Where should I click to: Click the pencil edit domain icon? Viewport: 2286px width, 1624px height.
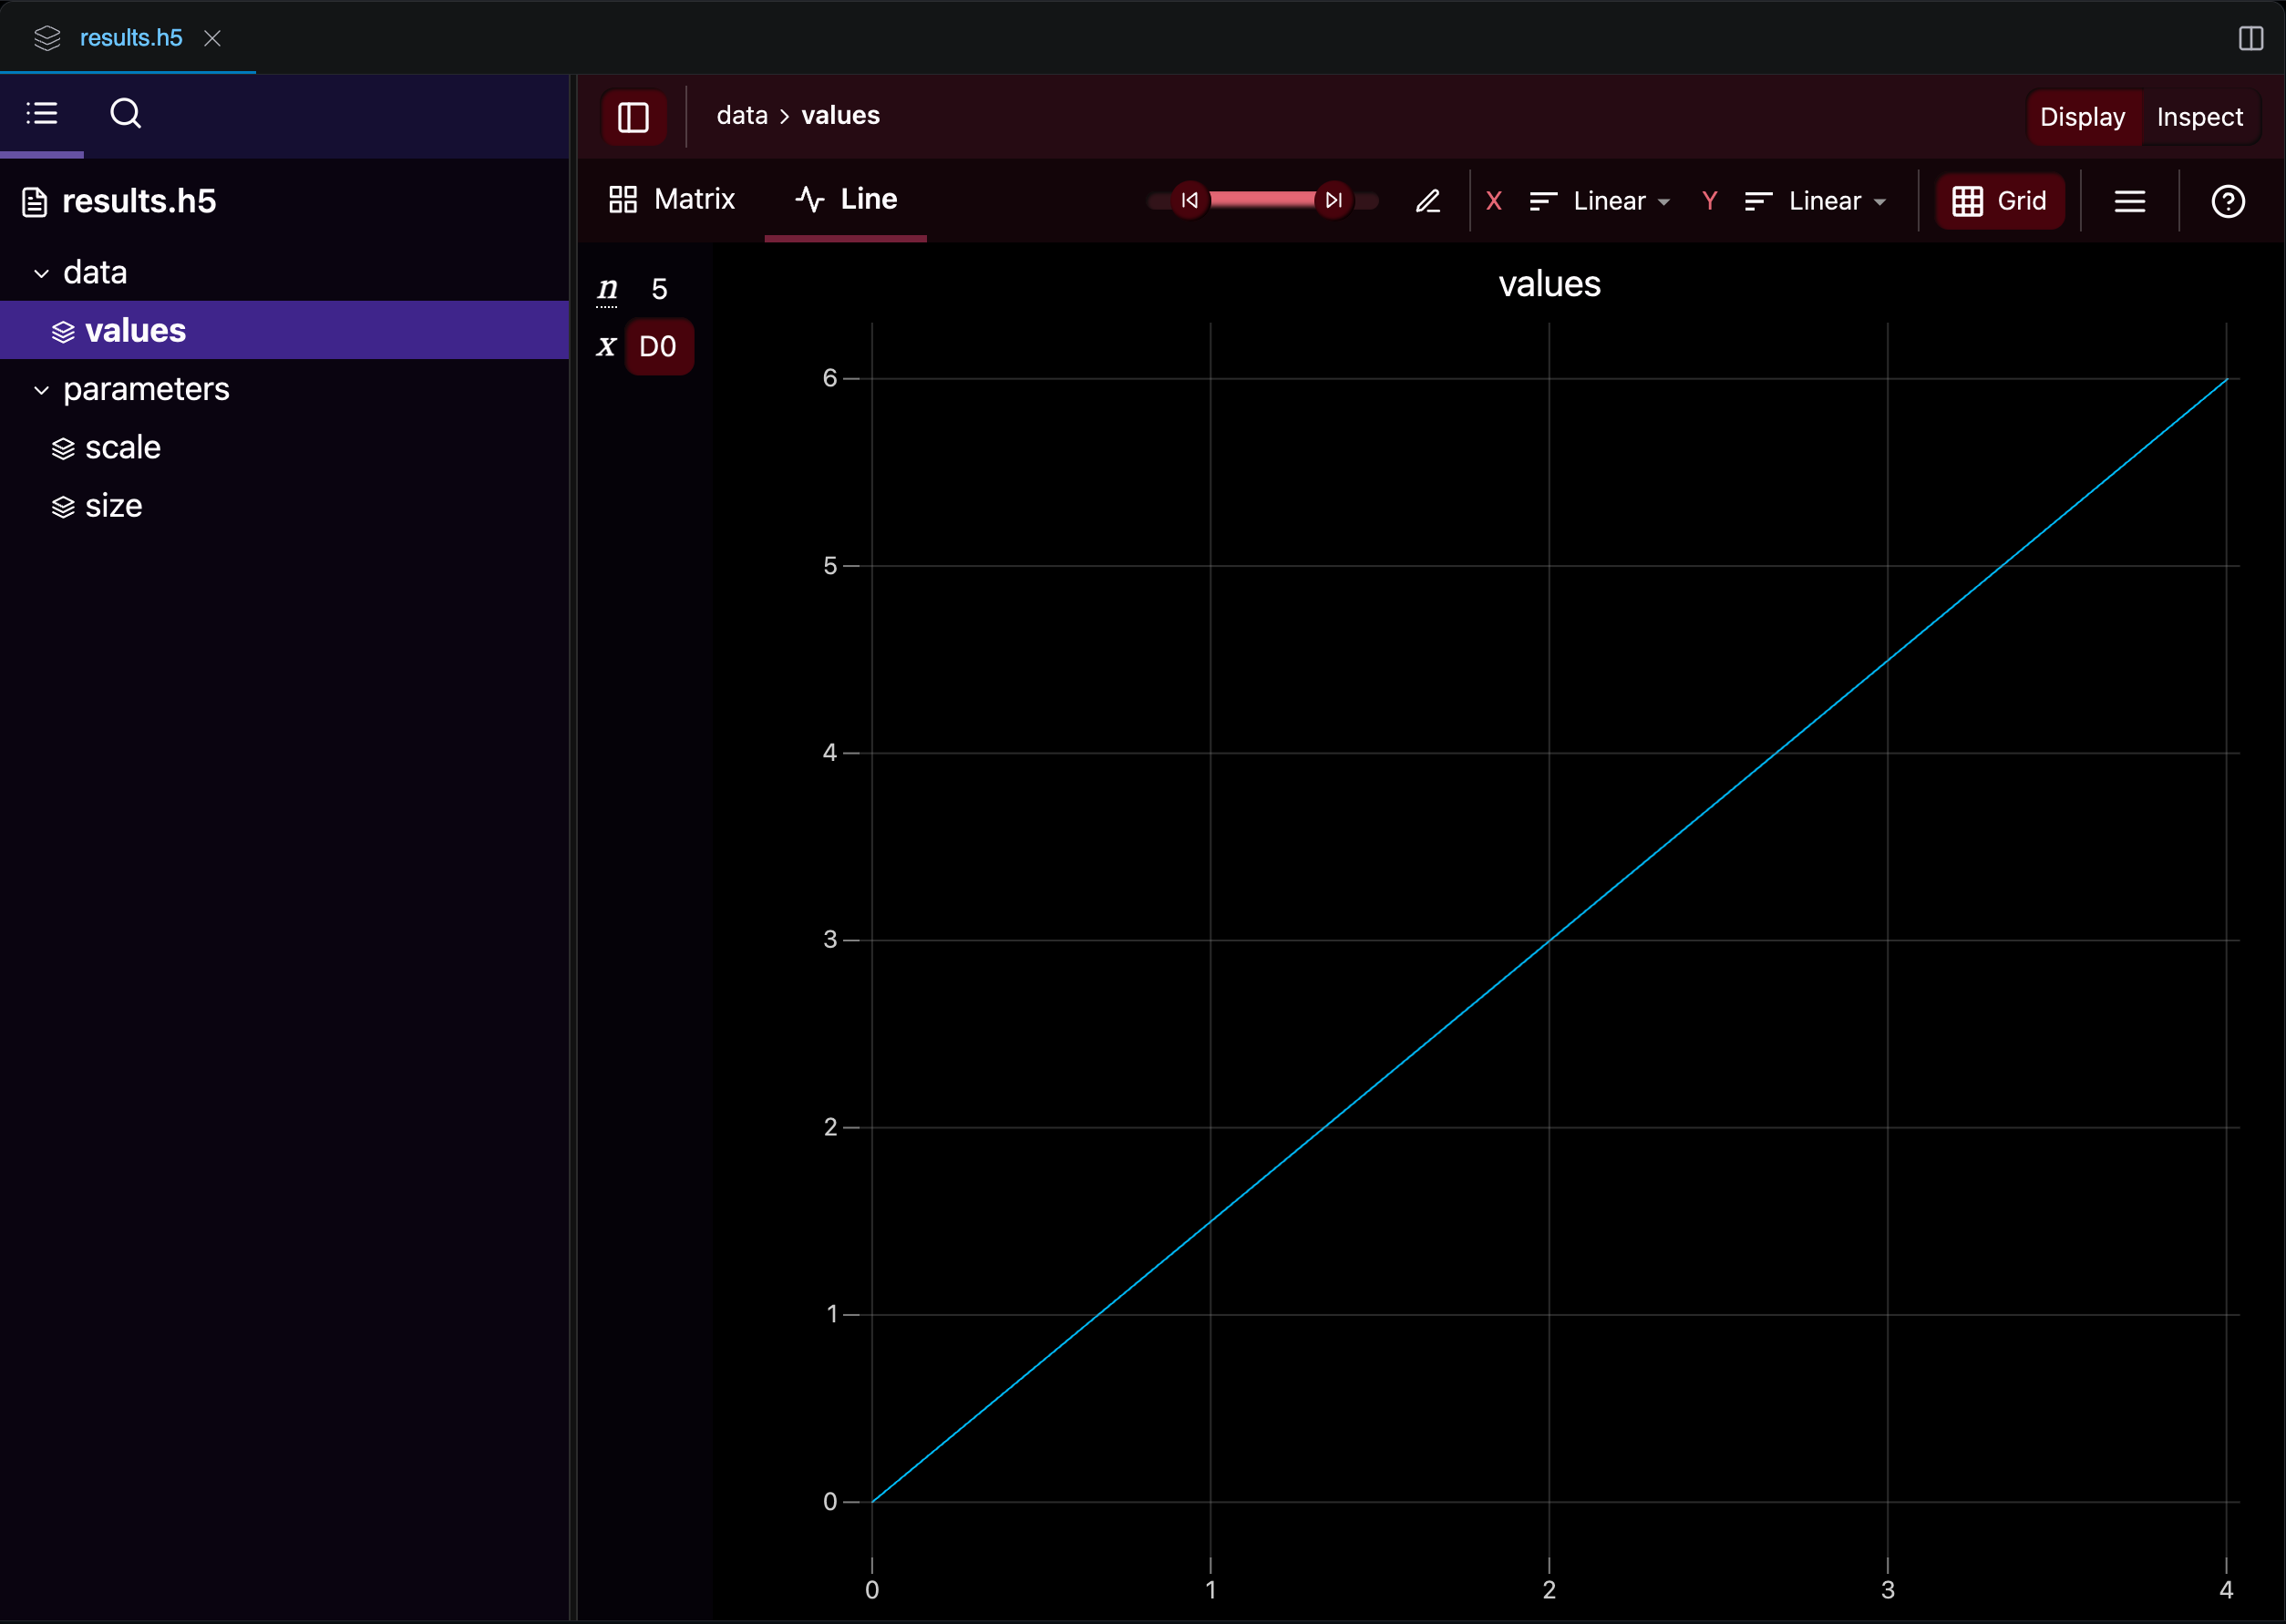pos(1427,201)
